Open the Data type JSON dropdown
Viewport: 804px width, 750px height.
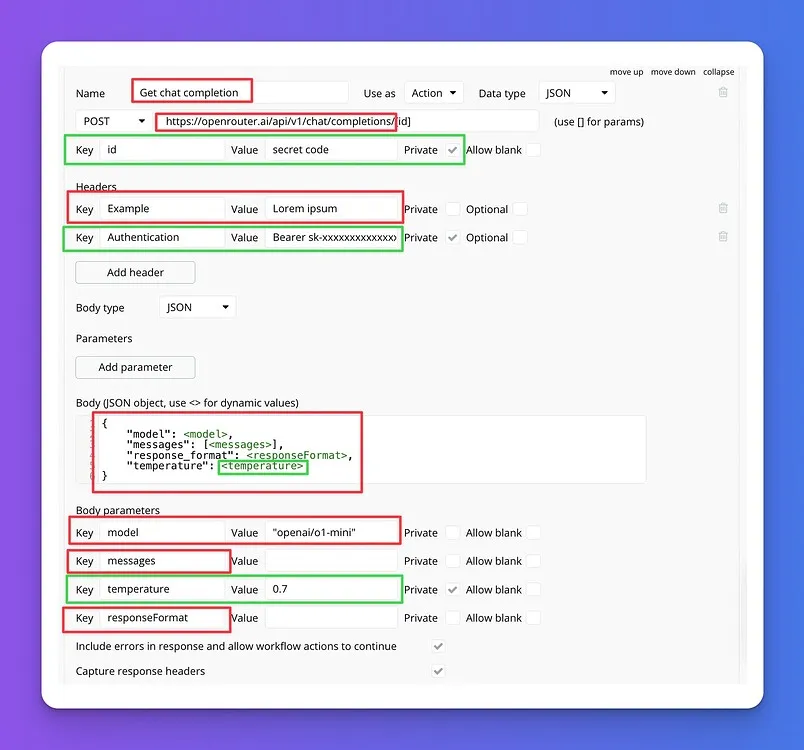point(577,93)
